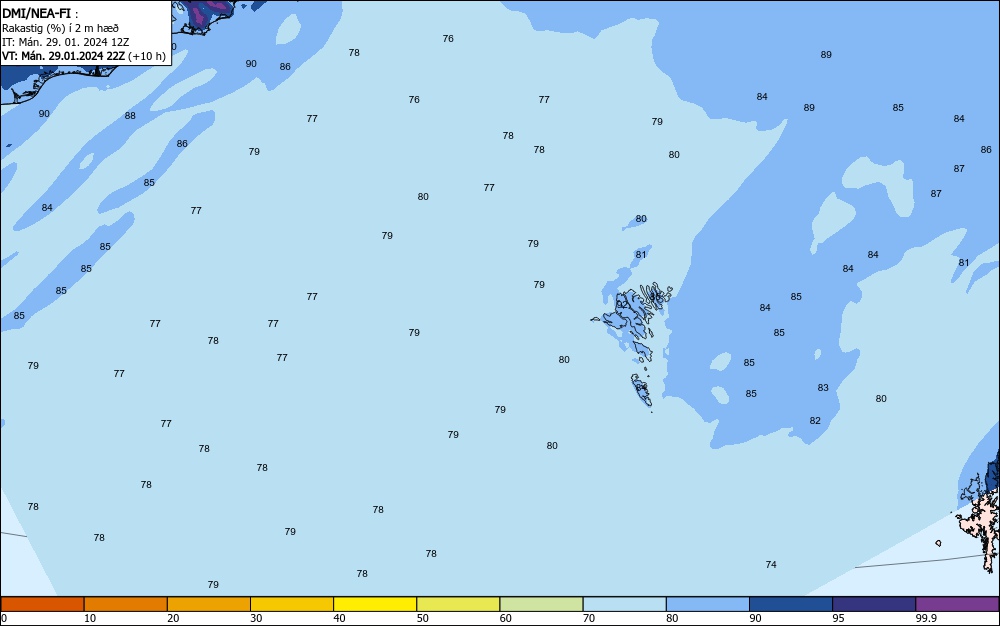Click legend tick label "95"
The image size is (1000, 626).
point(838,618)
